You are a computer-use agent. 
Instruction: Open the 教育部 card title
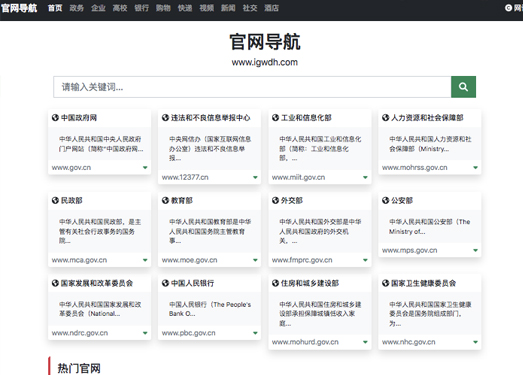coord(182,200)
